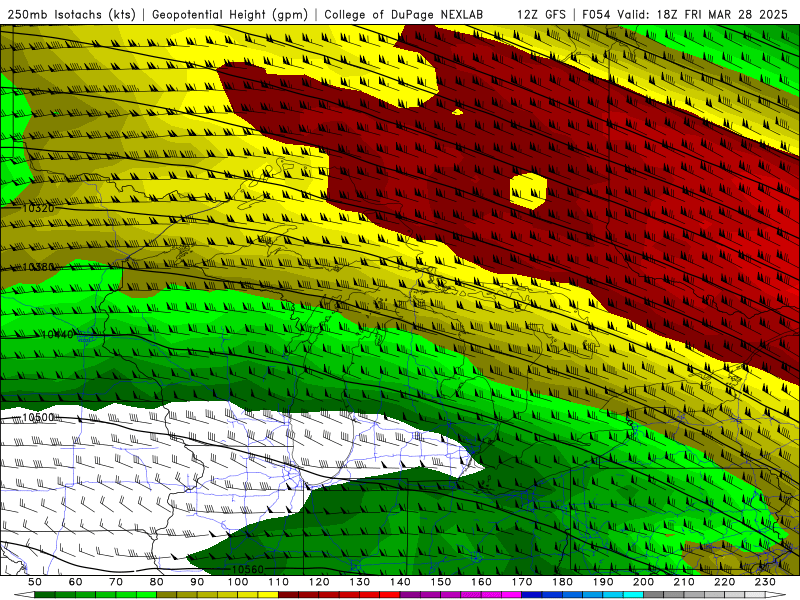Click the 70 value on the color scale

116,582
